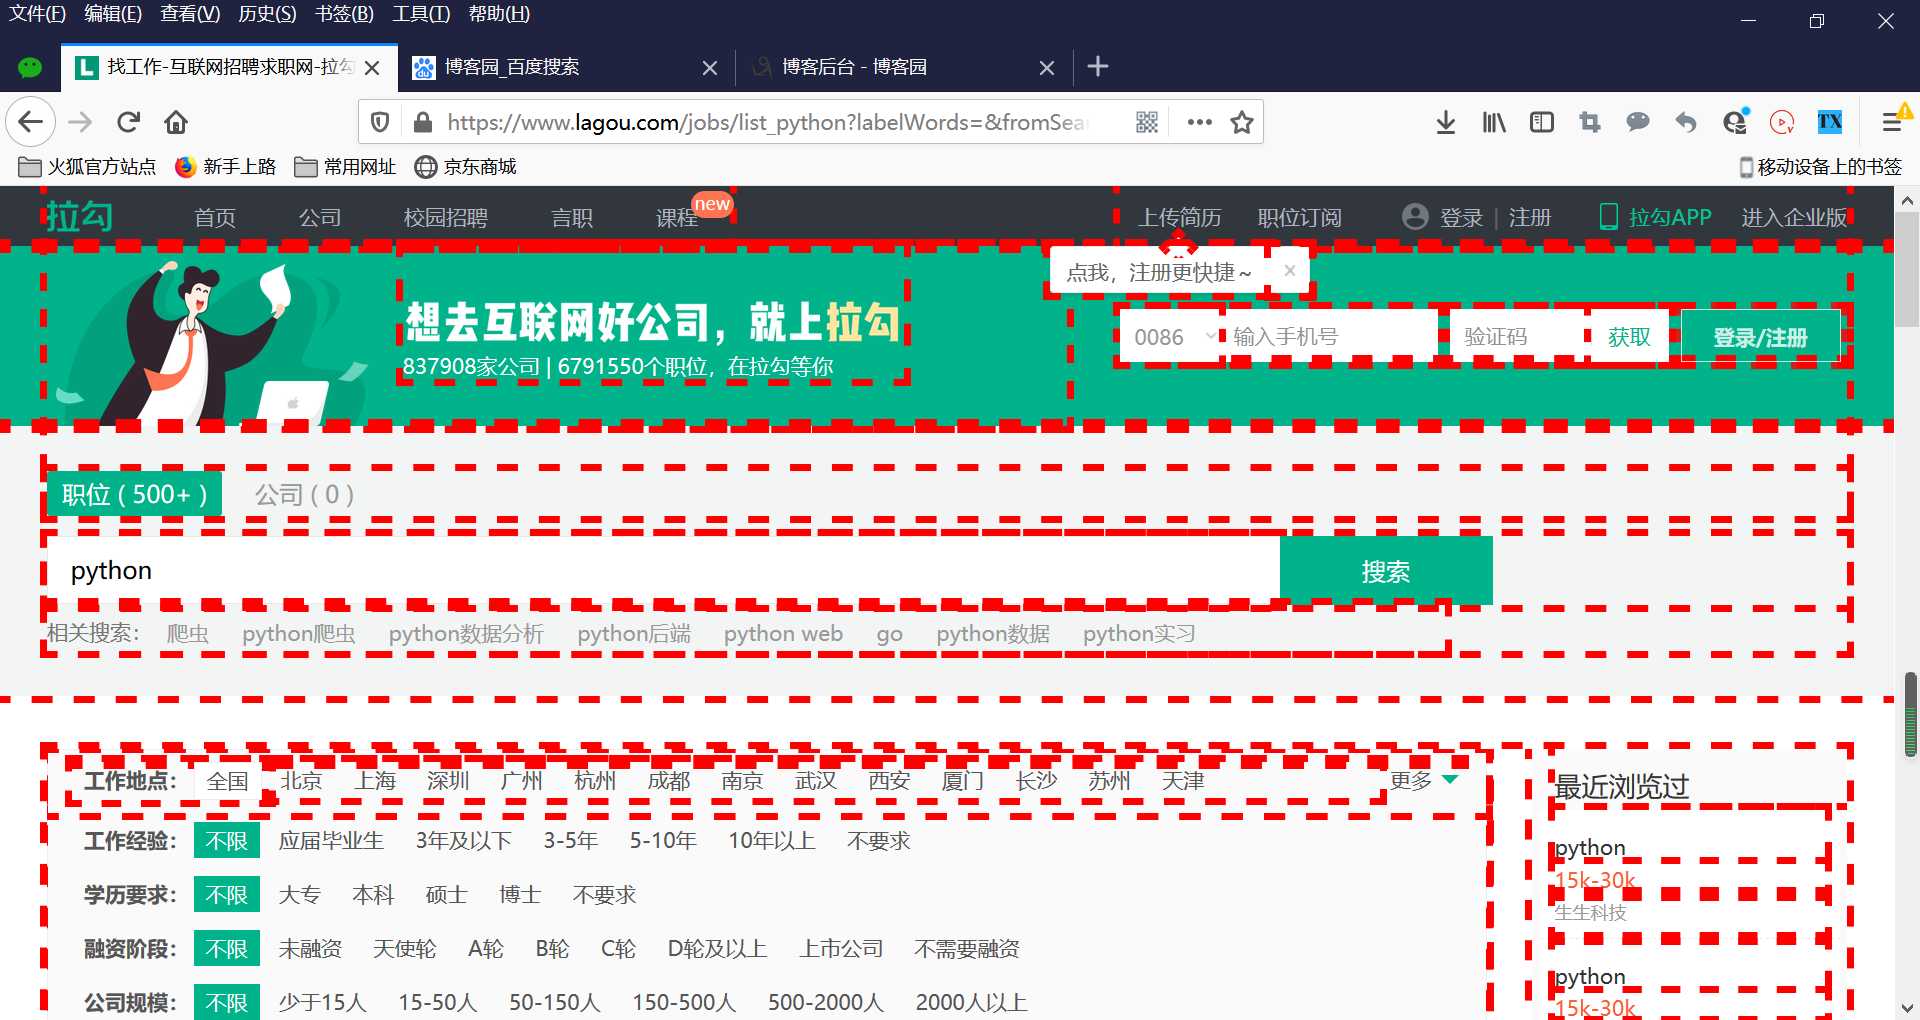This screenshot has height=1020, width=1920.
Task: Click 进入企业版 link
Action: (x=1794, y=217)
